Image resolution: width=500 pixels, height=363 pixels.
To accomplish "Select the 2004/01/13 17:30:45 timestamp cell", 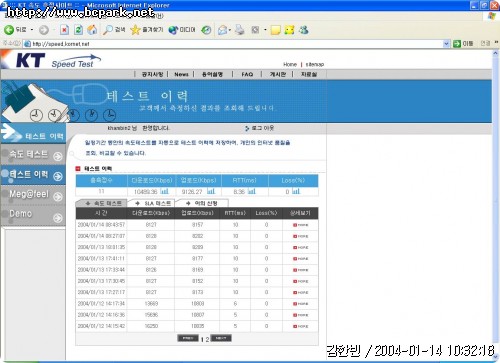I will (101, 281).
